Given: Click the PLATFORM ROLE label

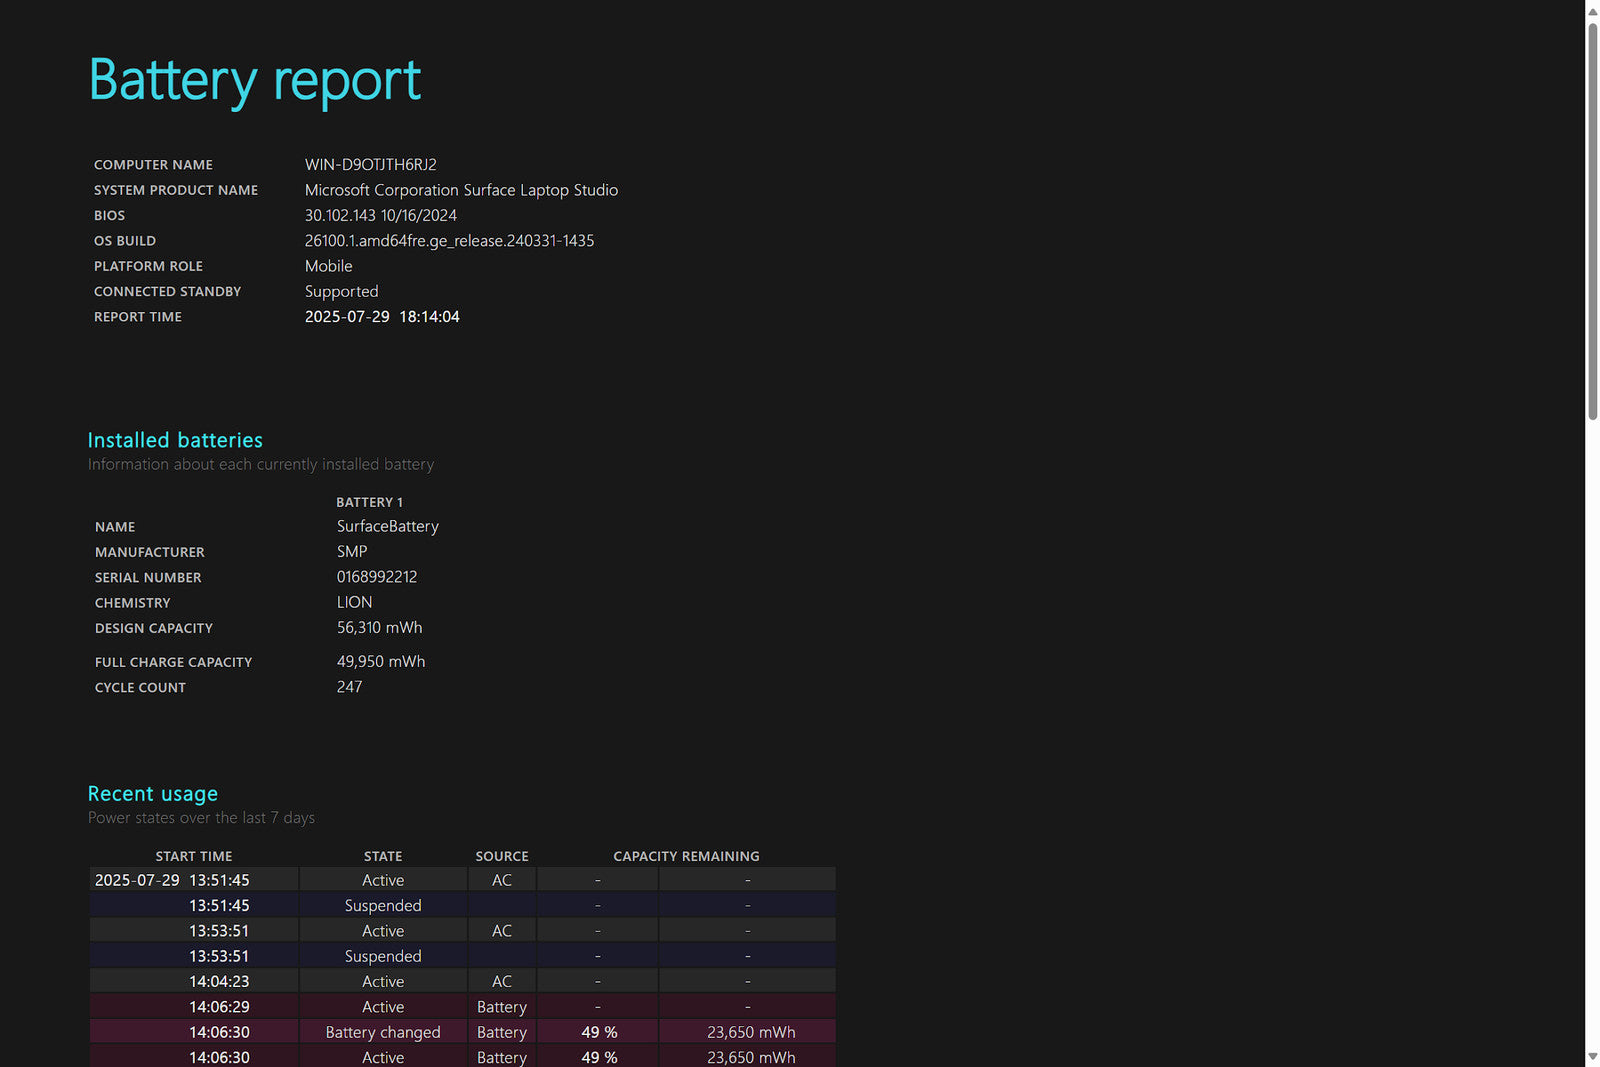Looking at the screenshot, I should (x=148, y=266).
